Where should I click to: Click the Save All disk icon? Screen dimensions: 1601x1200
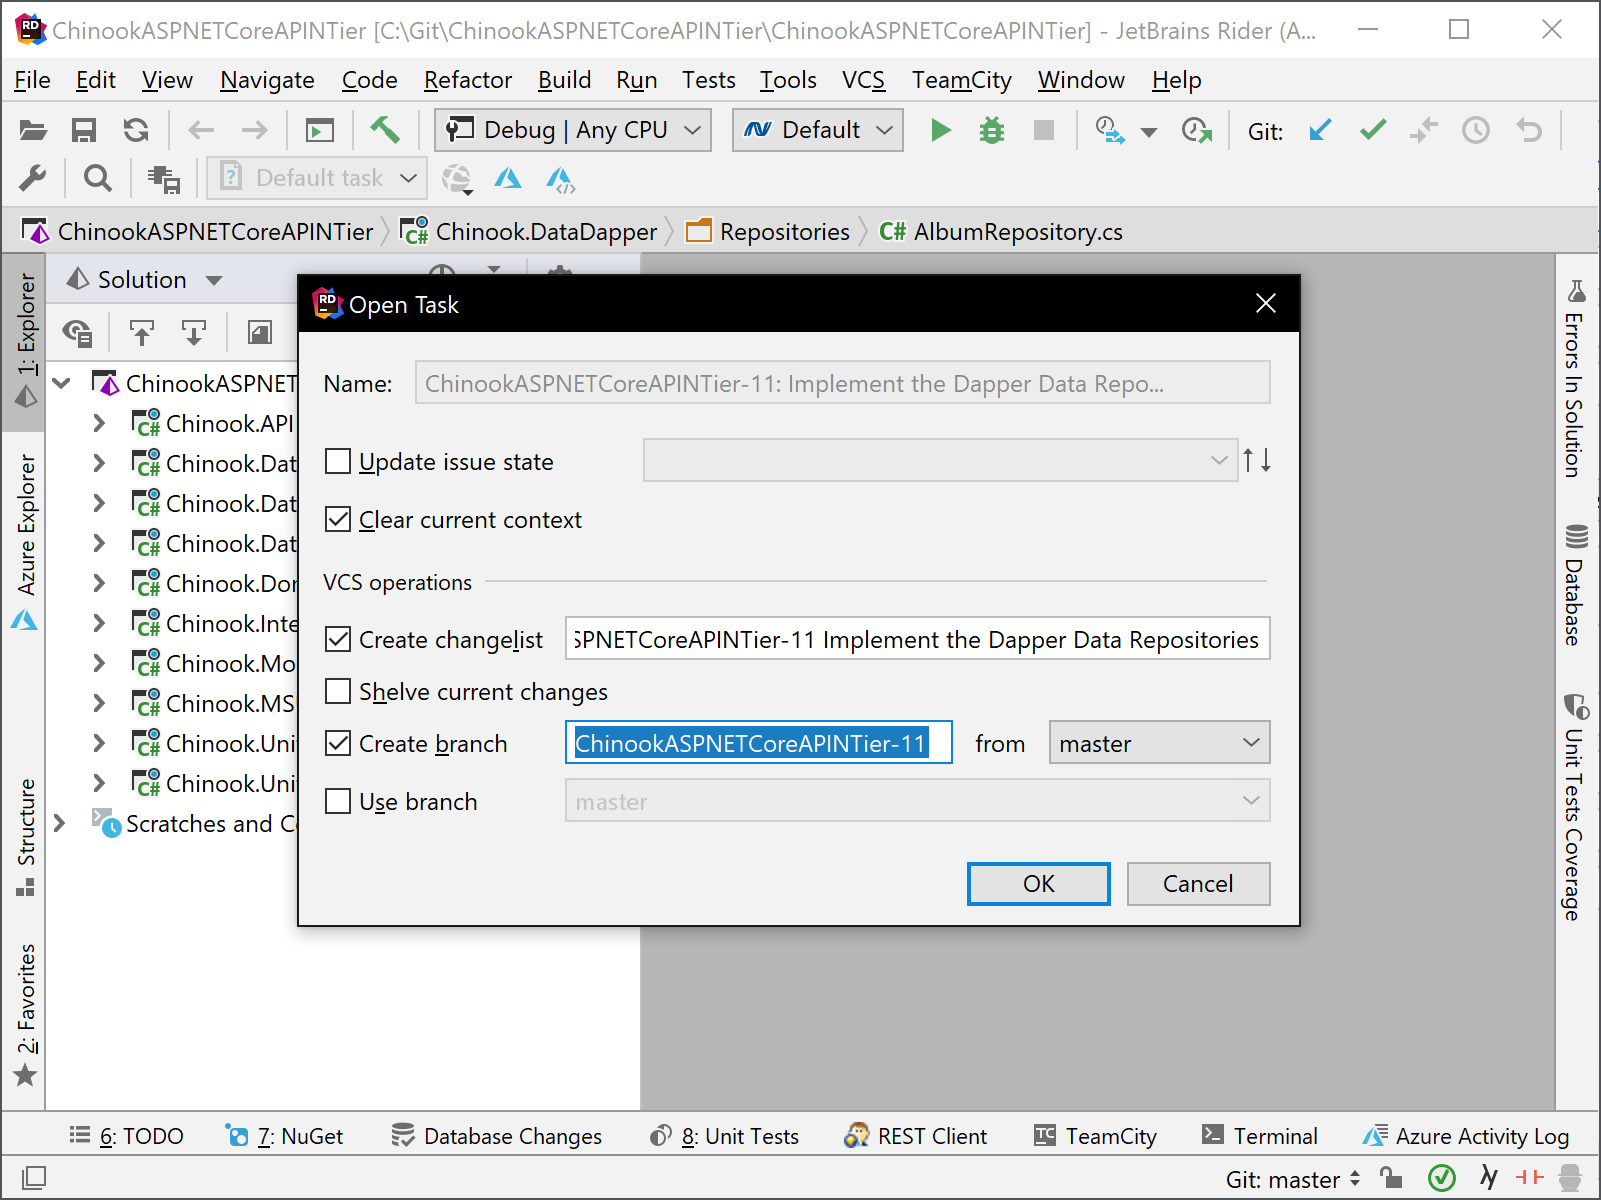pos(84,130)
